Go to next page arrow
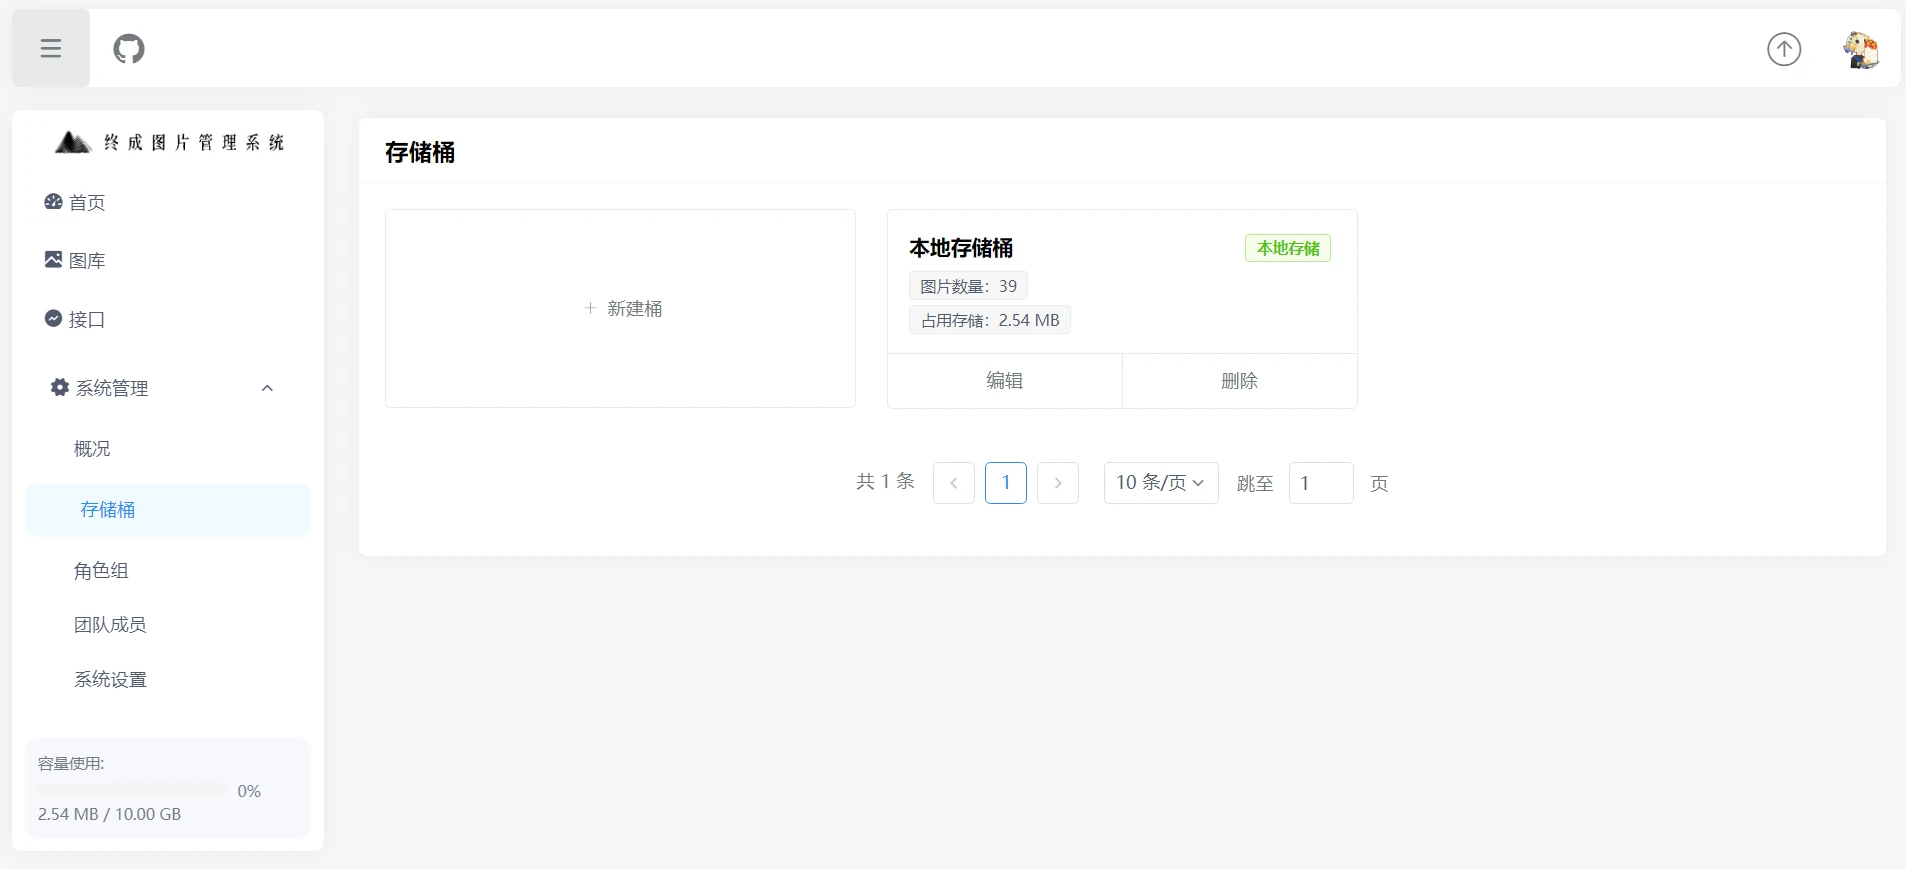The image size is (1906, 869). coord(1057,483)
